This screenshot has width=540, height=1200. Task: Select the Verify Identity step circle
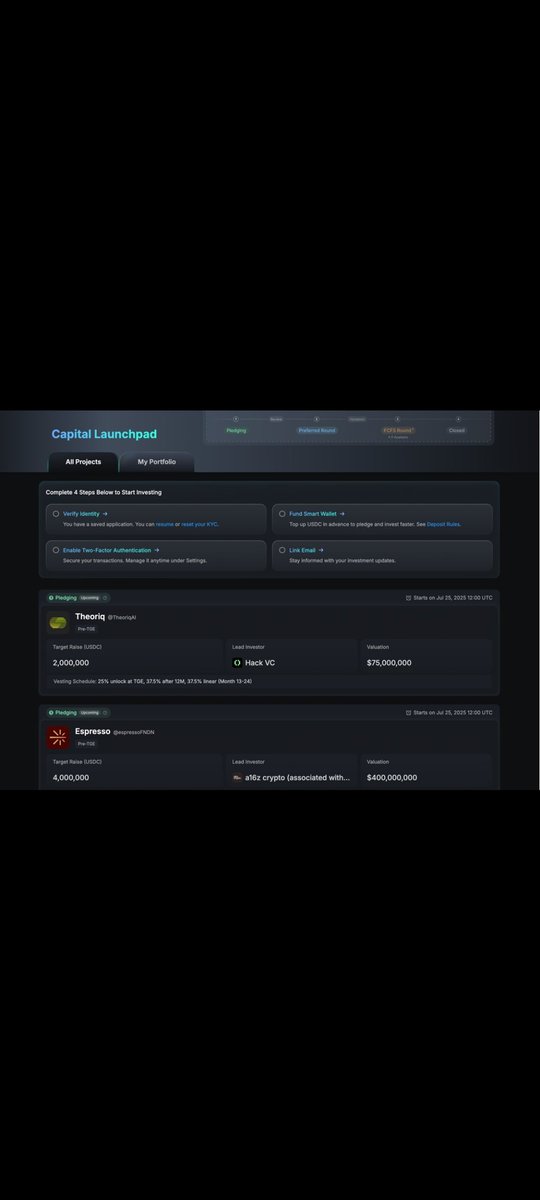pyautogui.click(x=56, y=514)
